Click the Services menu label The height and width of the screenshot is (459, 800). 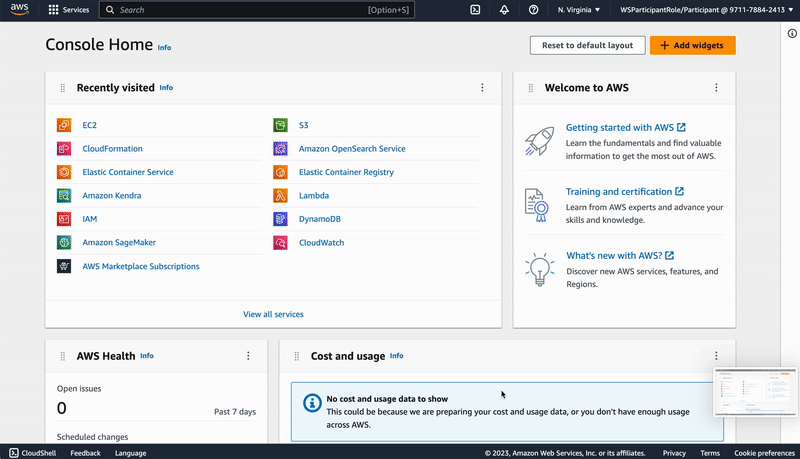click(76, 10)
